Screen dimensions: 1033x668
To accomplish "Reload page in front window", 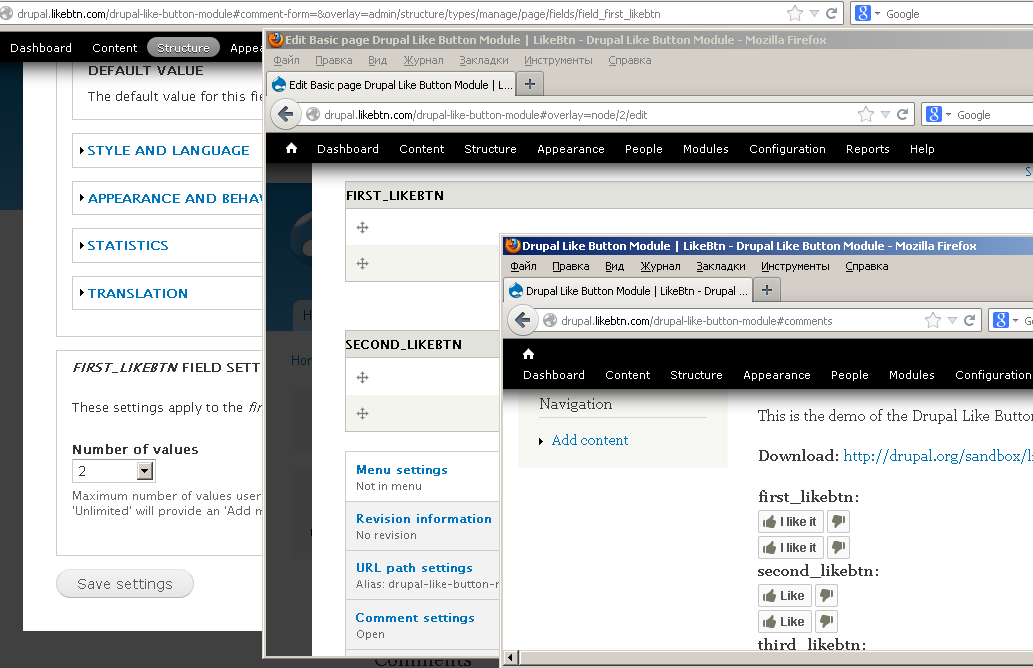I will 969,321.
